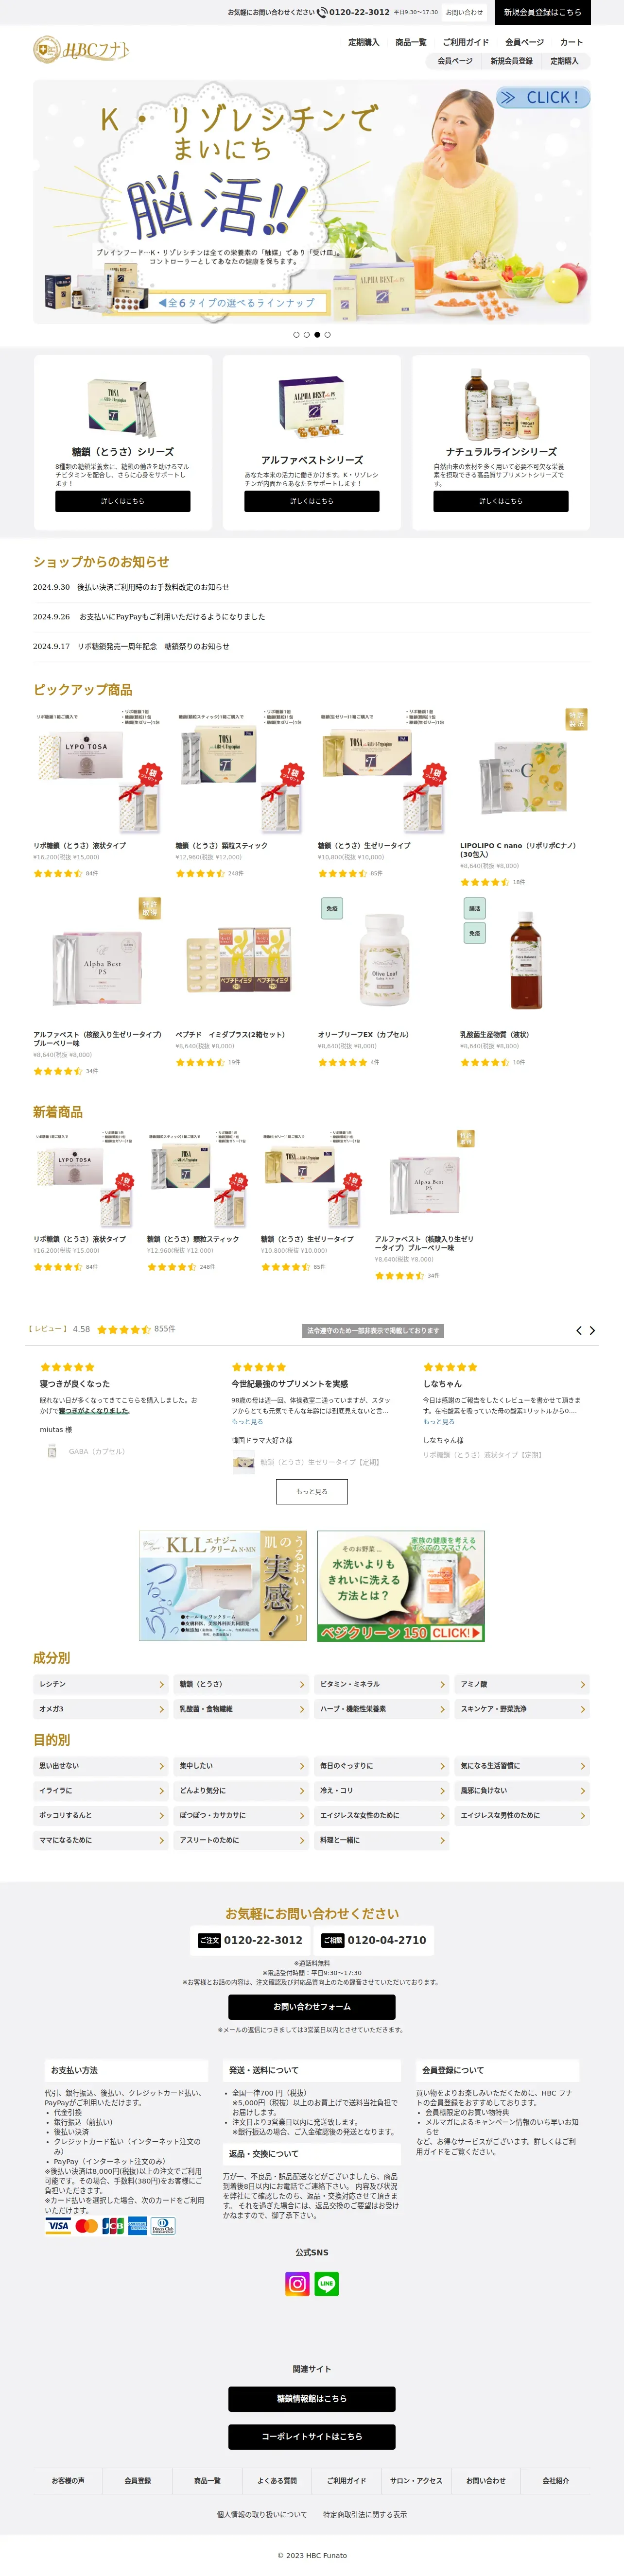Go to previous review with left arrow

pos(578,1330)
